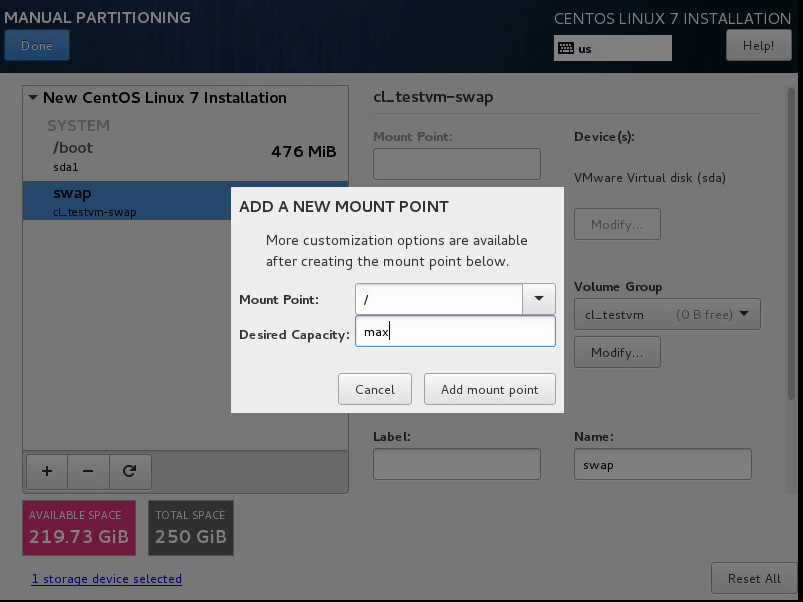Collapse the New CentOS Linux 7 Installation tree
803x602 pixels.
point(33,97)
